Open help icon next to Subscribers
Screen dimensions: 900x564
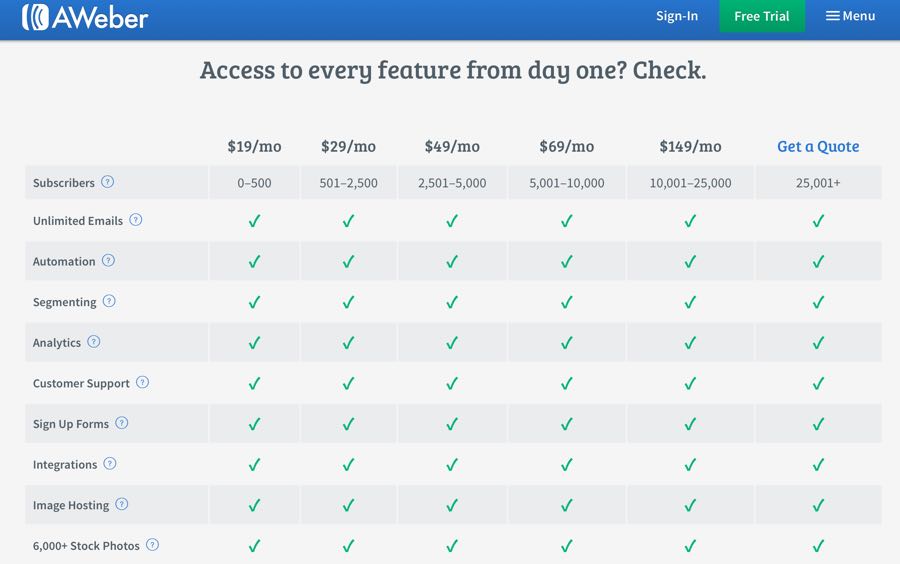pos(107,182)
